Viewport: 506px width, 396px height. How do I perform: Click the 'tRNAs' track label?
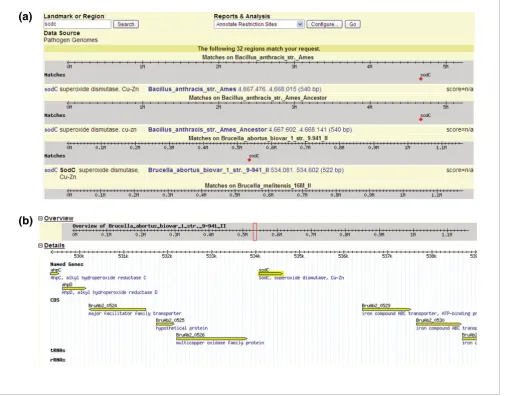[x=58, y=351]
